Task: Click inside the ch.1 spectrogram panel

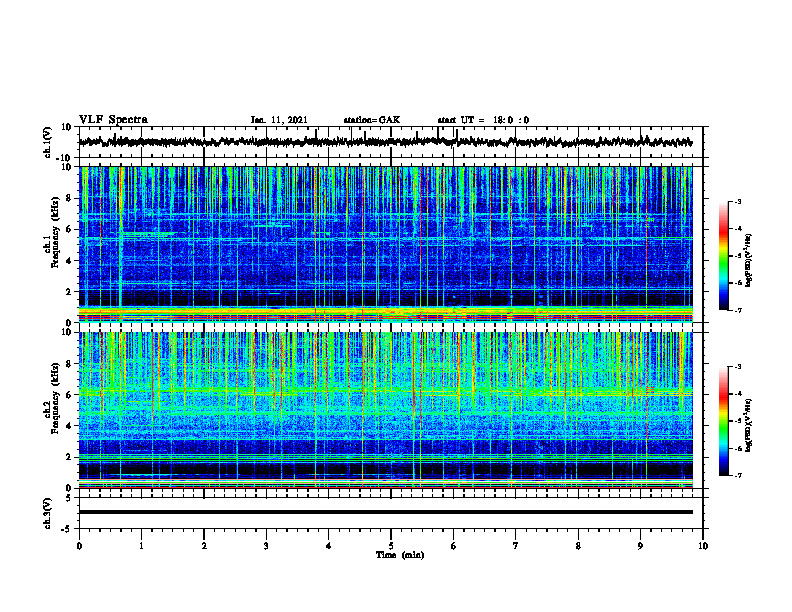Action: pos(385,244)
